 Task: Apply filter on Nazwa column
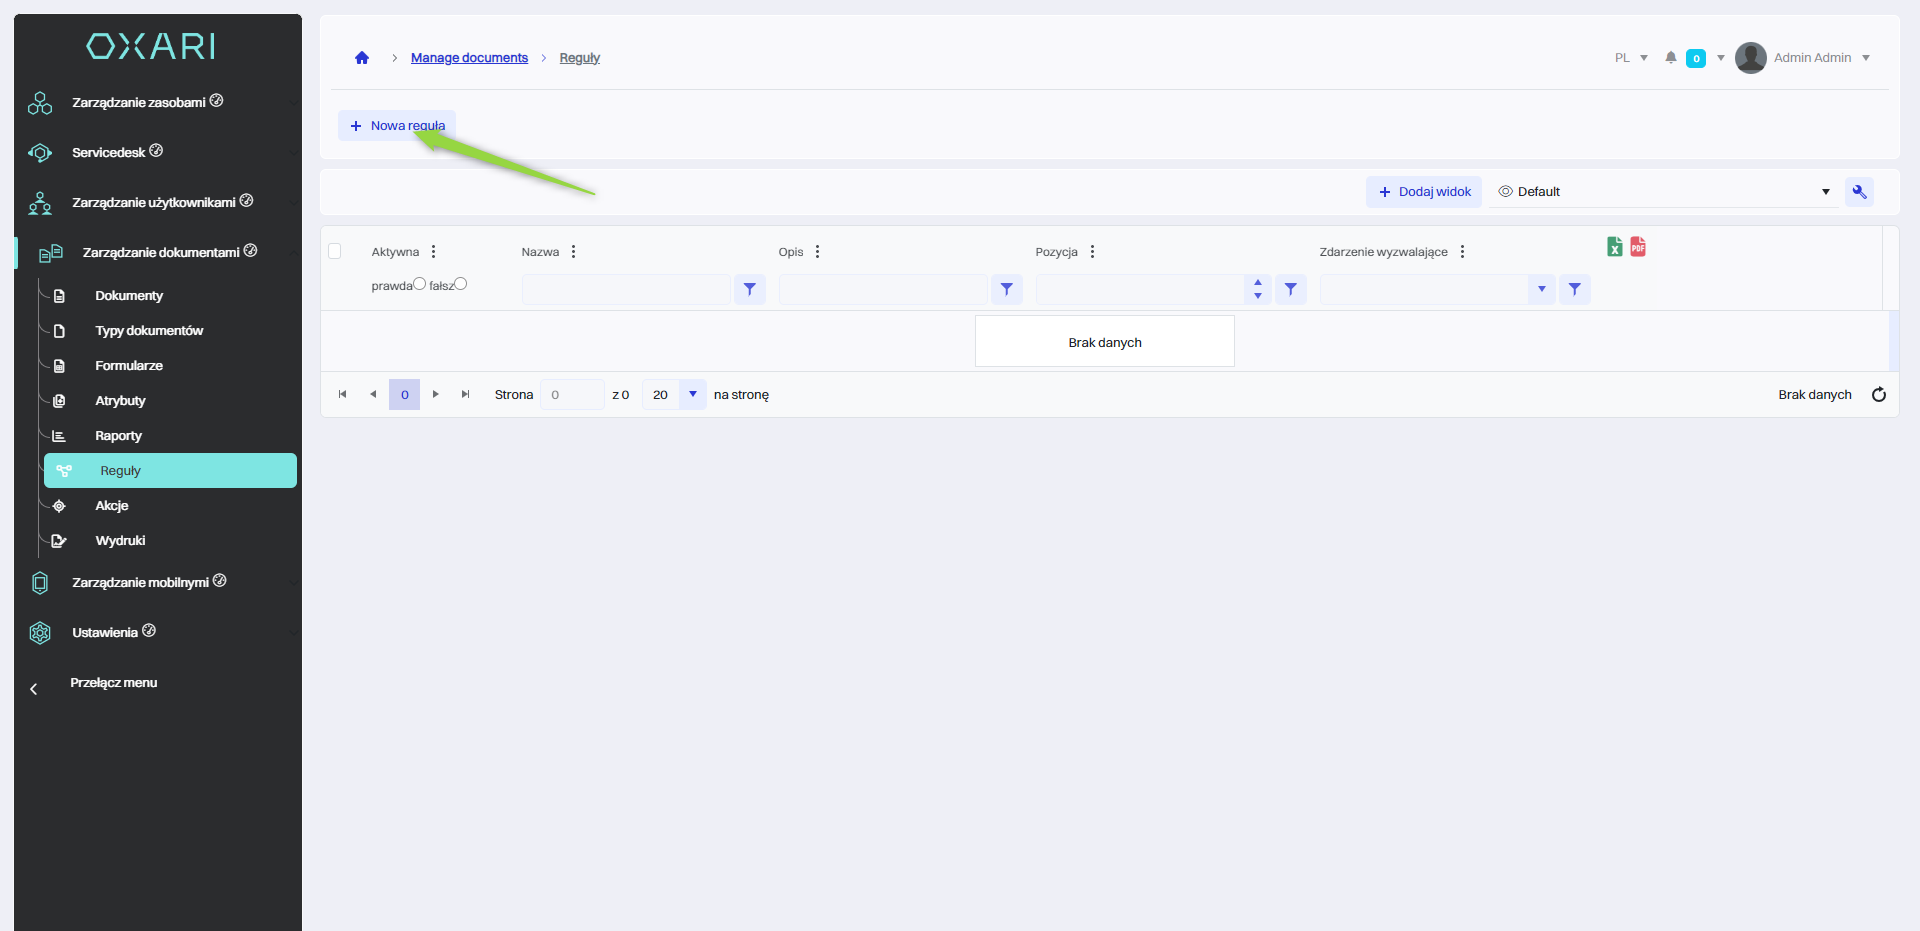coord(749,290)
